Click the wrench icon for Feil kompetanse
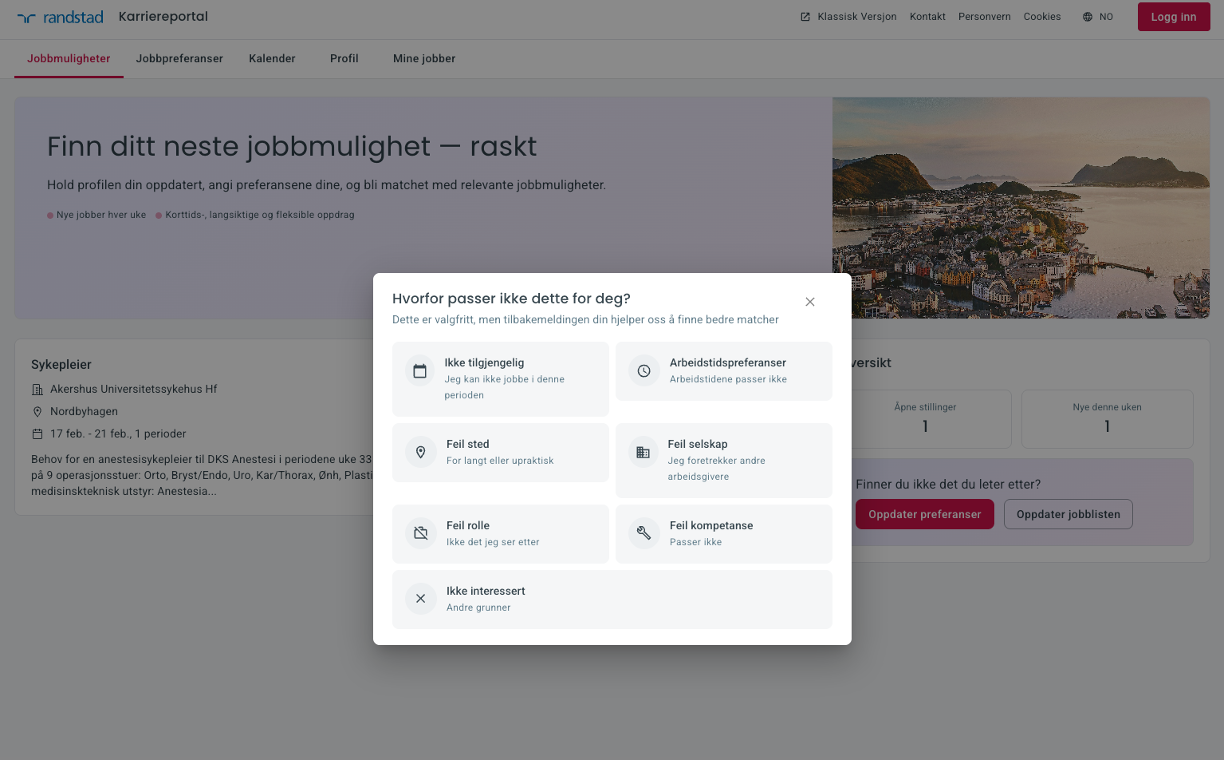The height and width of the screenshot is (760, 1224). tap(644, 533)
